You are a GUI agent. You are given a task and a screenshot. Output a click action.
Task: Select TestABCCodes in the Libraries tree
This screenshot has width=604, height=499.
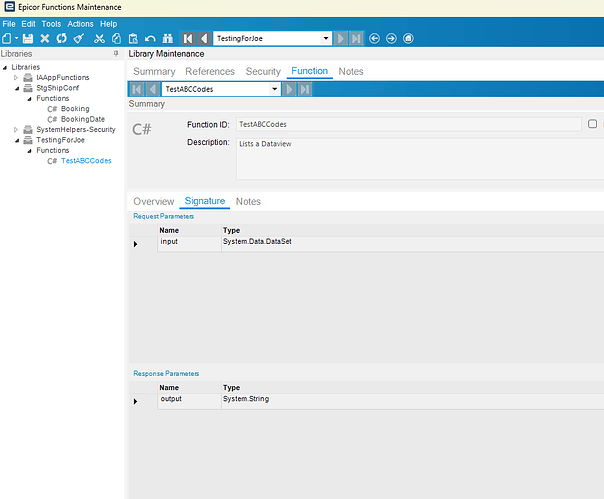(86, 160)
